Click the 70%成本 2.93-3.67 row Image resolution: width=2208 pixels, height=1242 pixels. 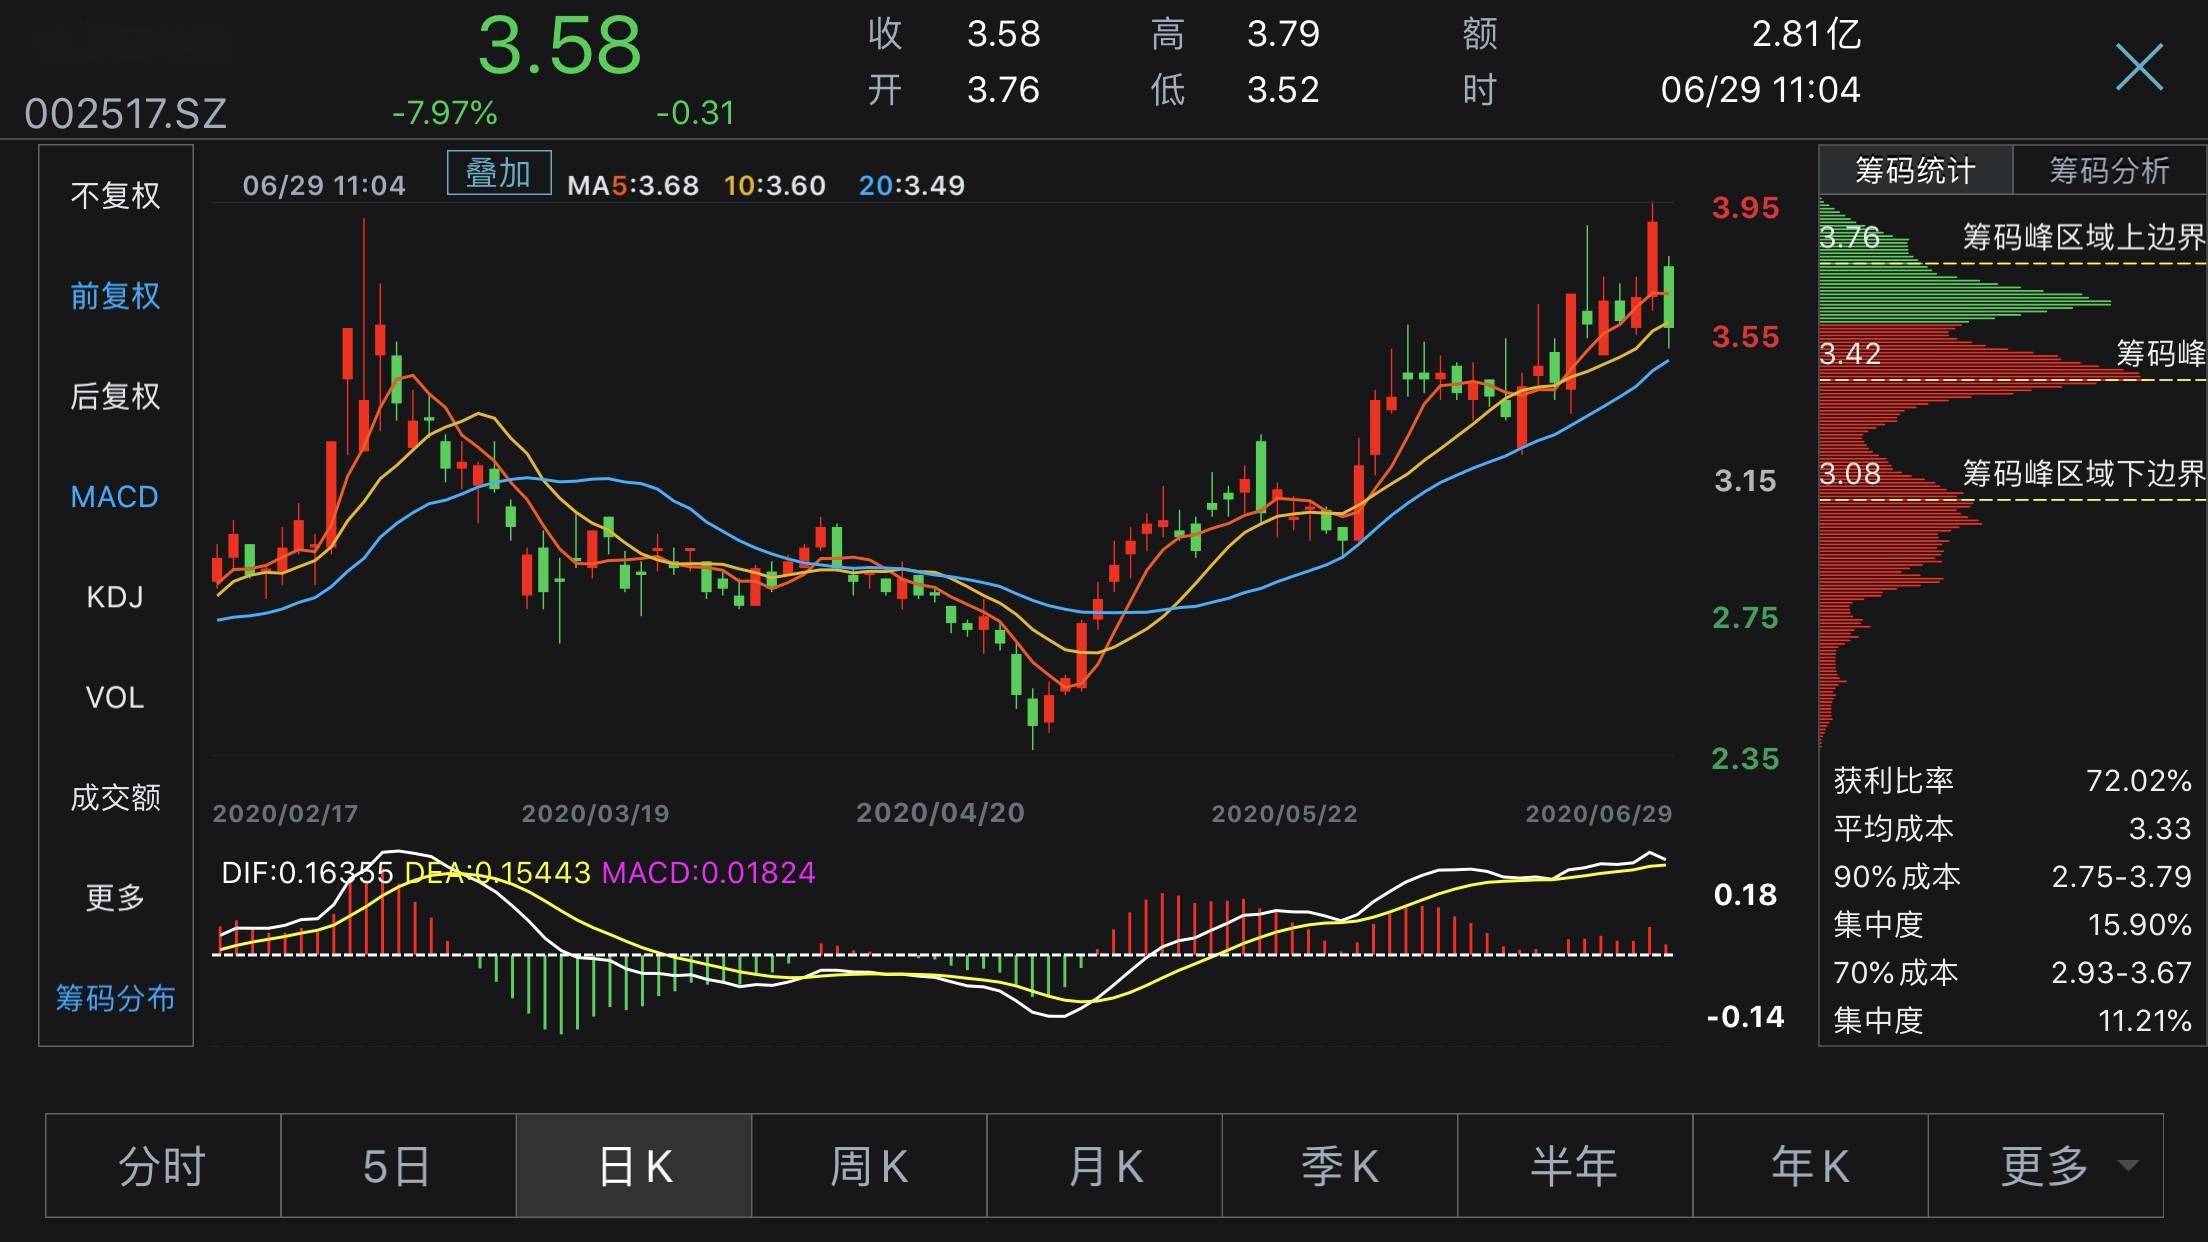2012,972
